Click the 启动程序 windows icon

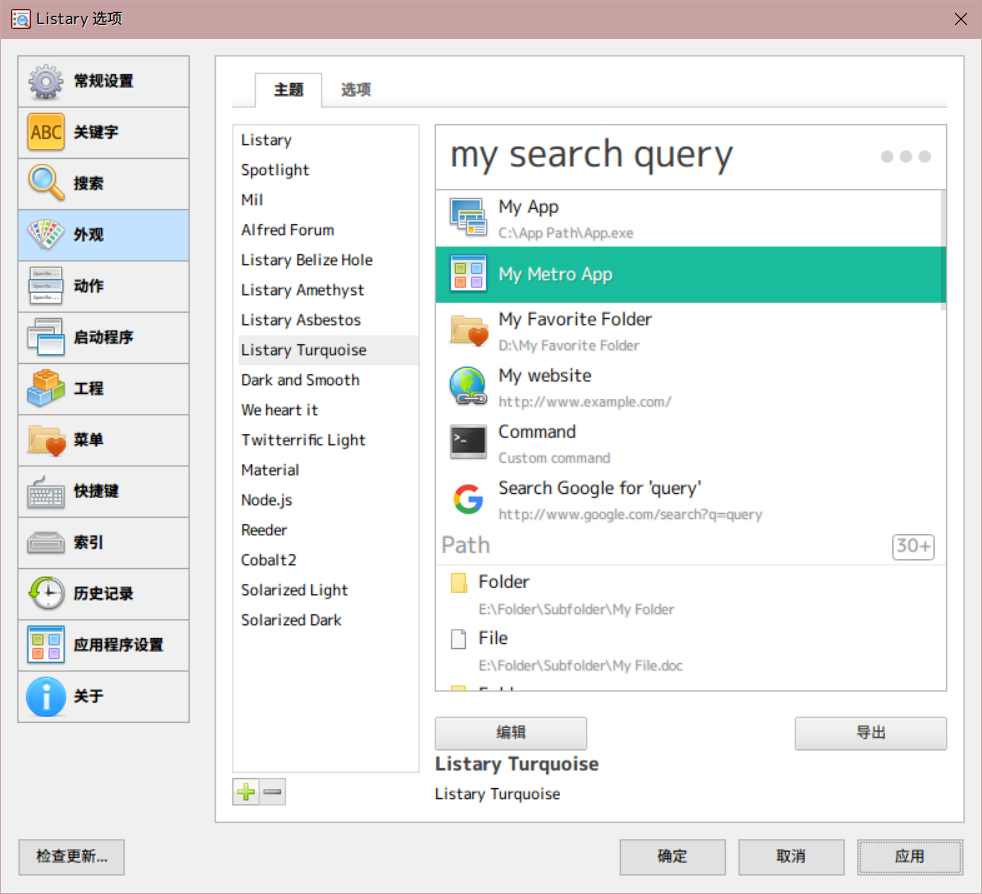click(x=46, y=337)
